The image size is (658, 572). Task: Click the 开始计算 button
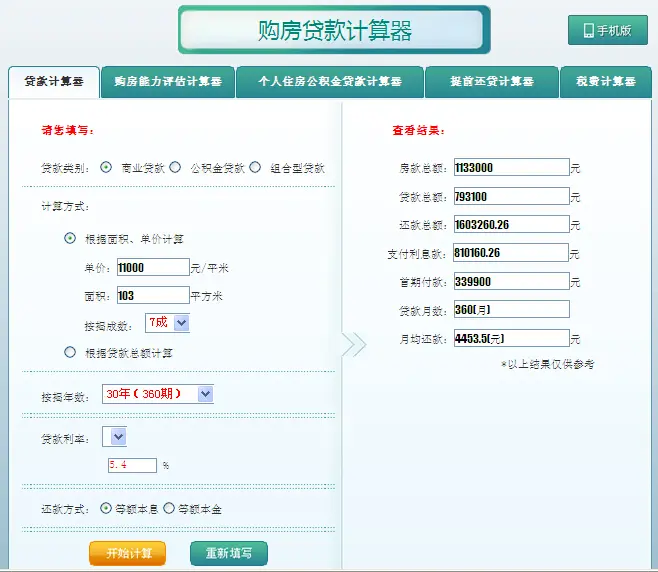(128, 553)
